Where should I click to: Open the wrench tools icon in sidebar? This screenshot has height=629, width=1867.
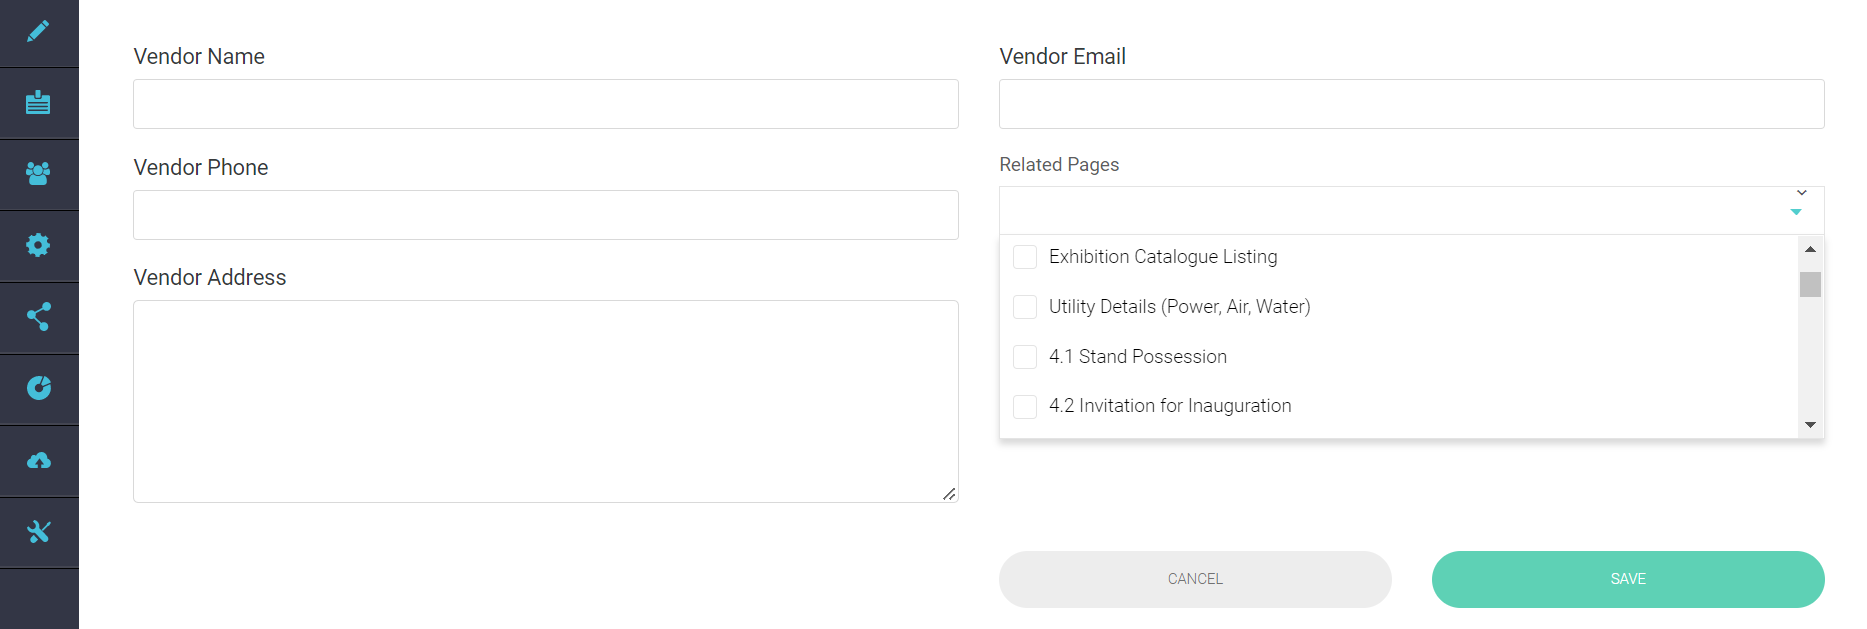click(38, 532)
